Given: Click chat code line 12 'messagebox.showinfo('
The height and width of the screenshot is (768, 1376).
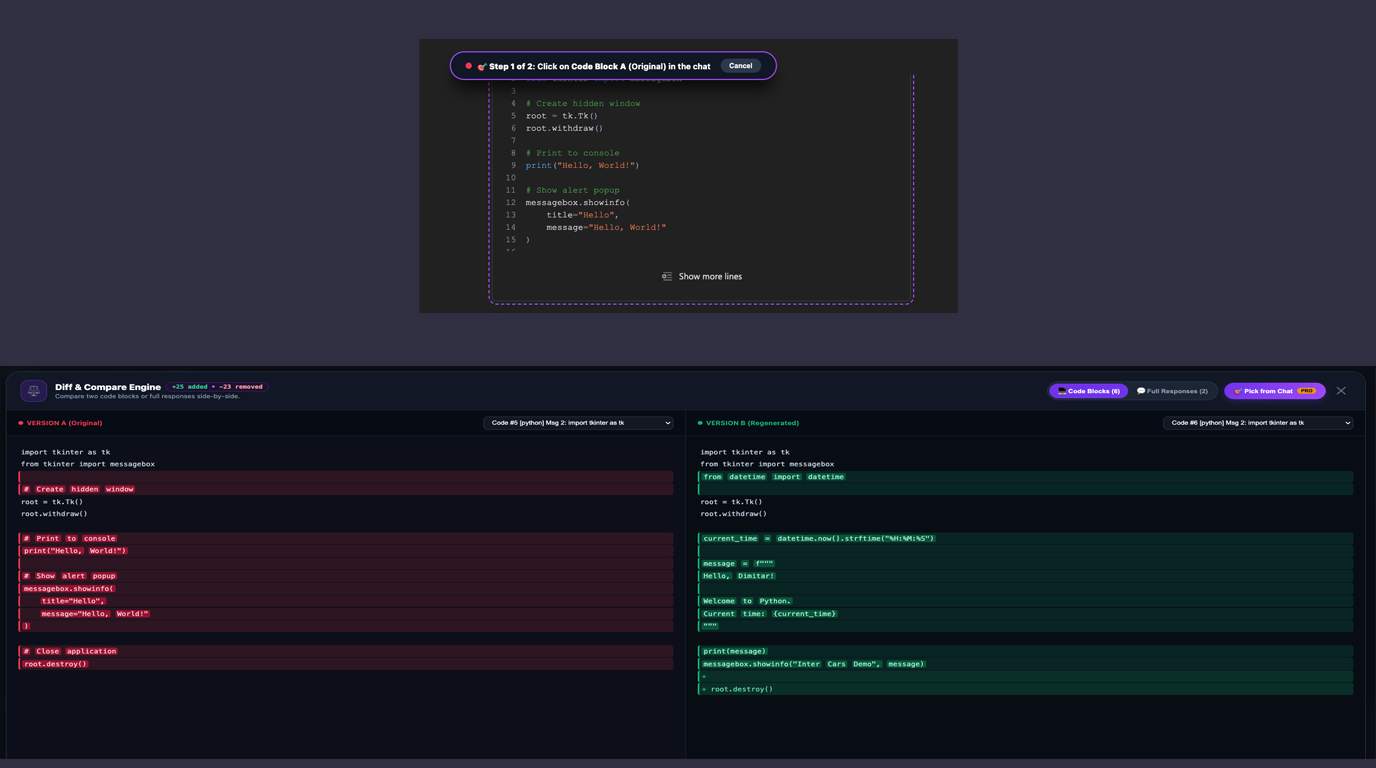Looking at the screenshot, I should coord(578,203).
